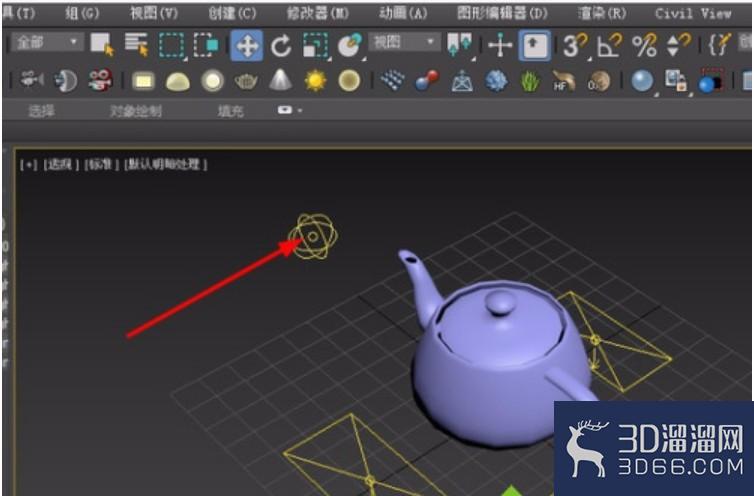
Task: Open the 修改器(M) menu
Action: 317,13
